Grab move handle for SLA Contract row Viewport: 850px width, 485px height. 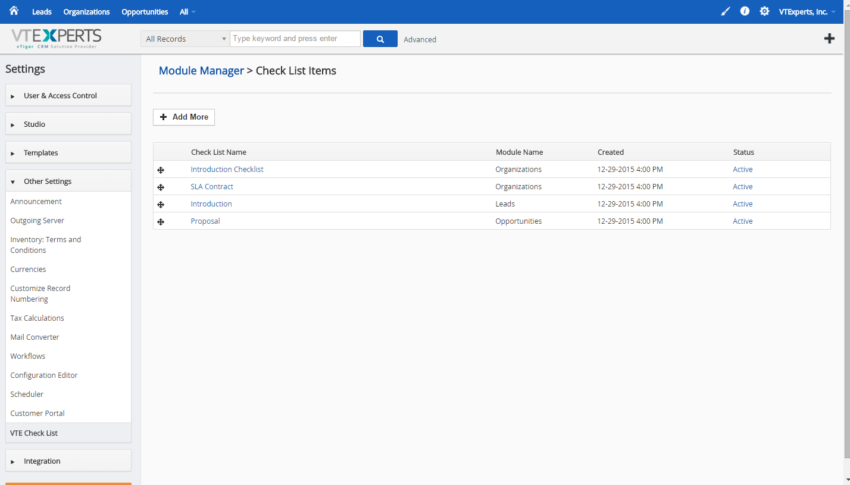coord(161,187)
